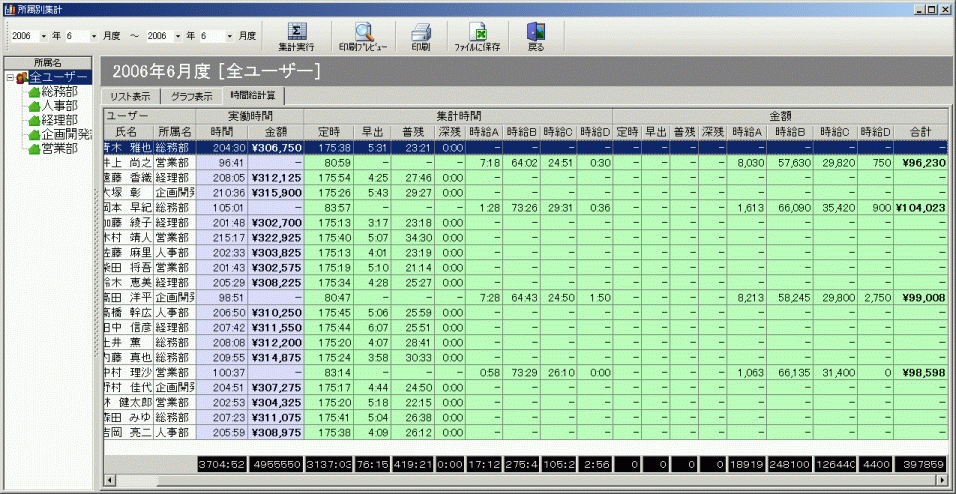The image size is (956, 494).
Task: Select the row for 岡本 早紀
Action: coord(526,207)
